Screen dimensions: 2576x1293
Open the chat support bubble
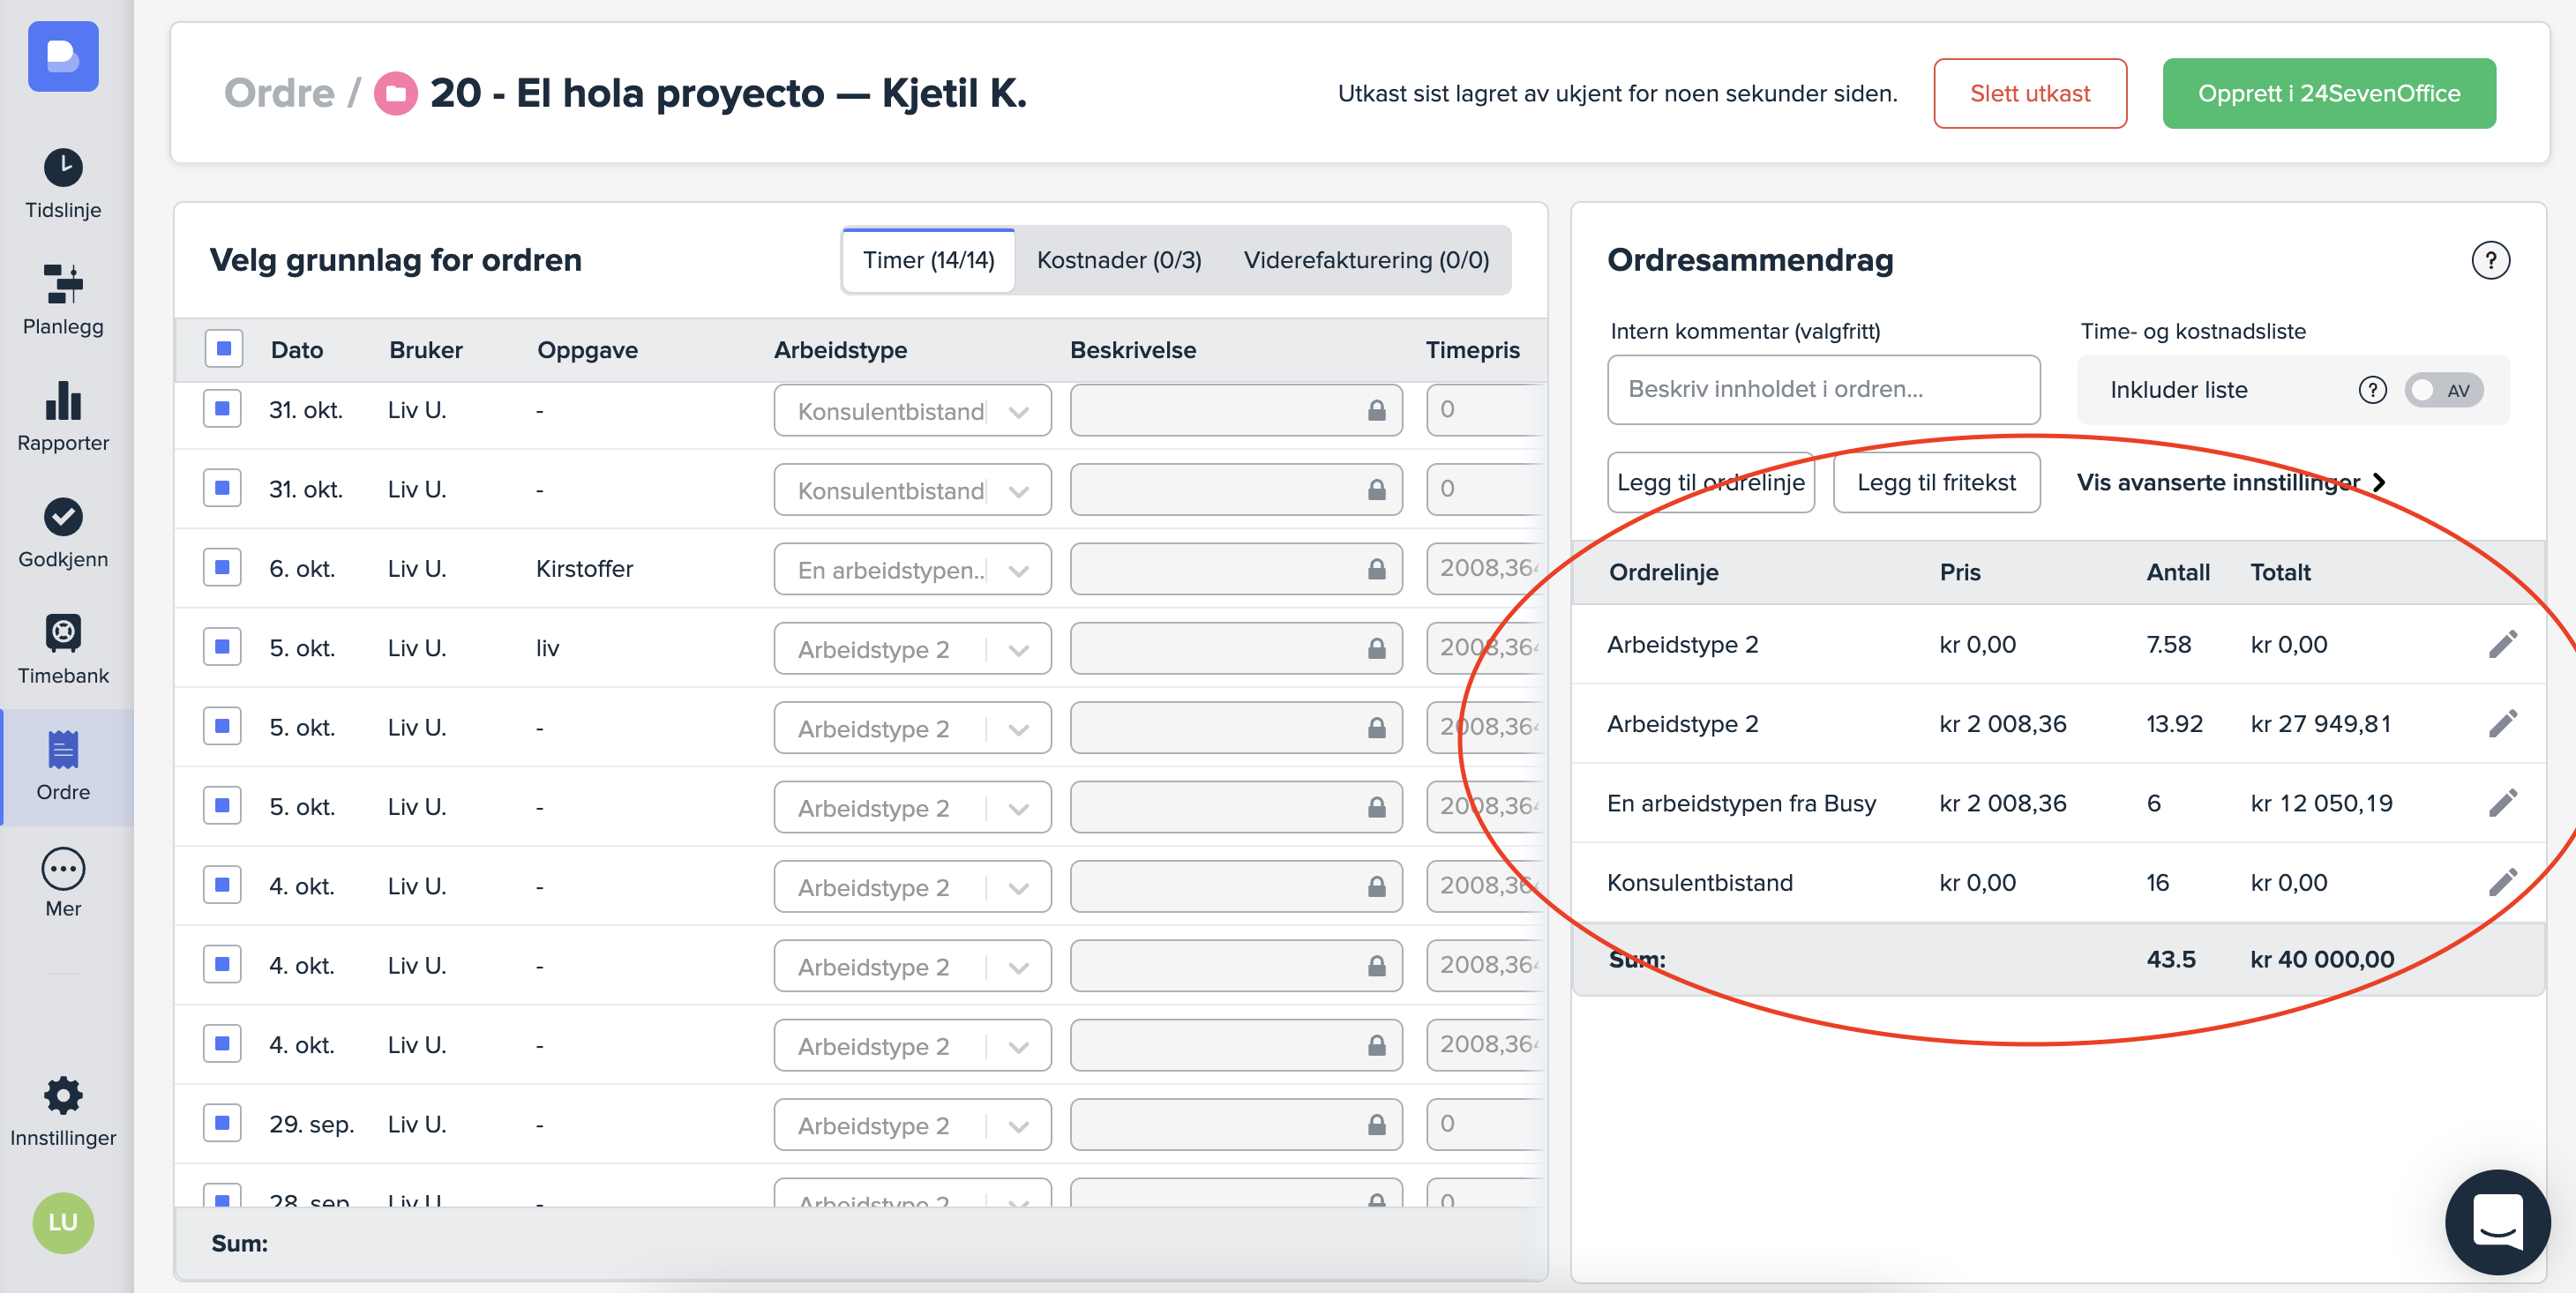[x=2497, y=1221]
